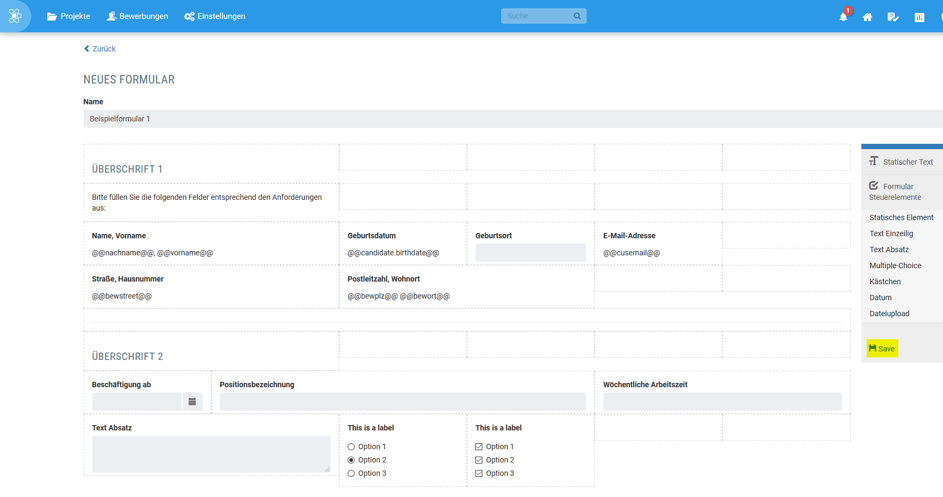Click the Statischer Text icon
The height and width of the screenshot is (497, 943).
point(873,161)
